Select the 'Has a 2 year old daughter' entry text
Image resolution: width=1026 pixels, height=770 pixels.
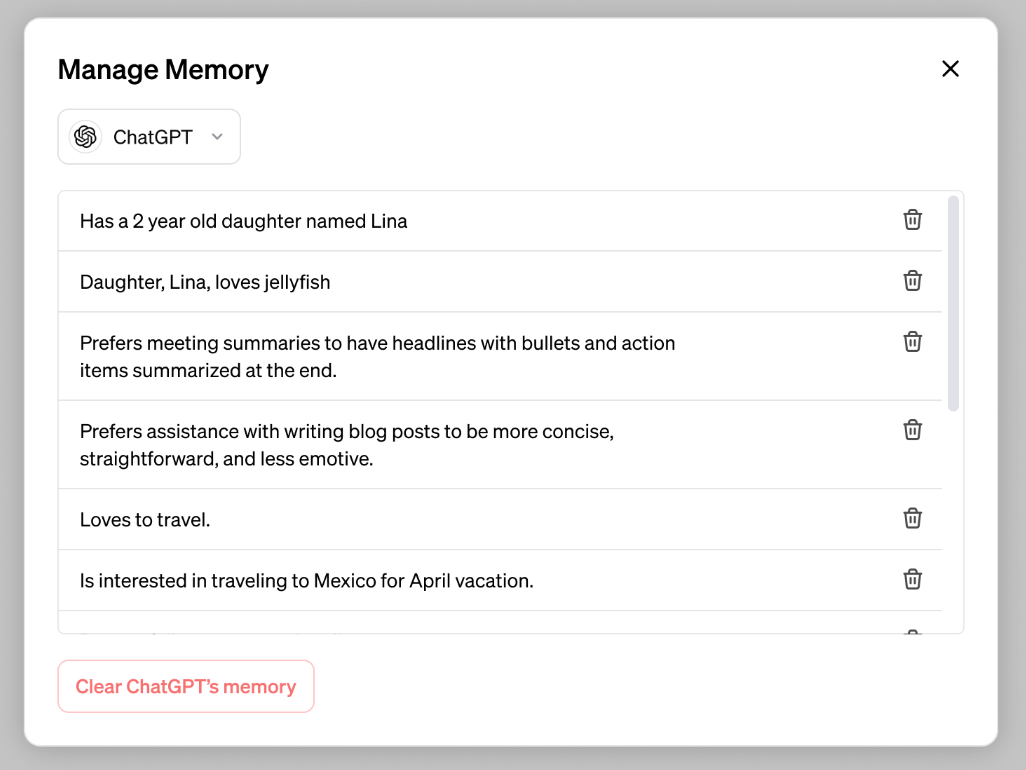(243, 221)
